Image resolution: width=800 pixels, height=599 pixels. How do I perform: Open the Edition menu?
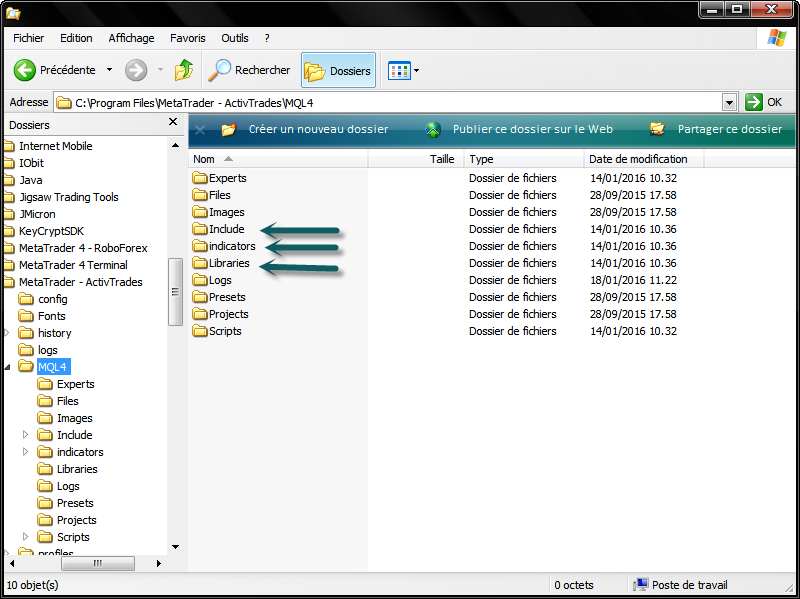click(x=76, y=38)
